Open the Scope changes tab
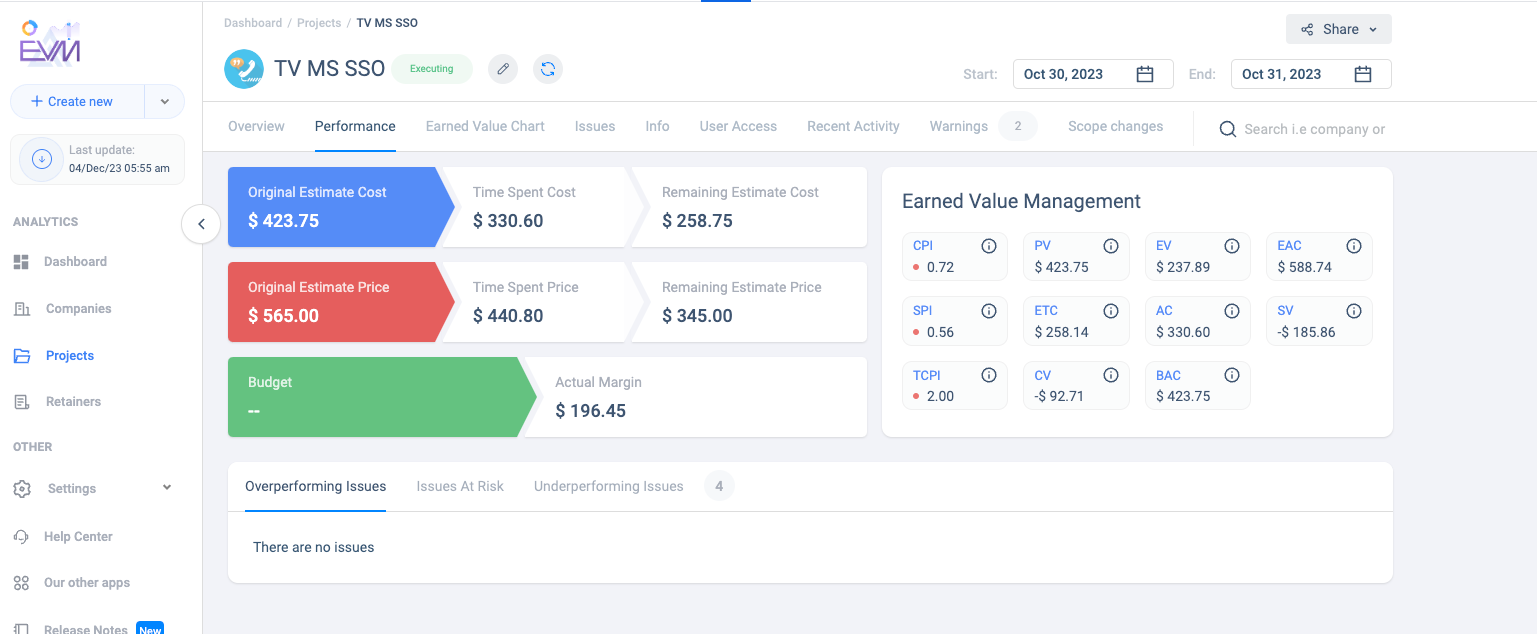Image resolution: width=1537 pixels, height=634 pixels. point(1115,126)
